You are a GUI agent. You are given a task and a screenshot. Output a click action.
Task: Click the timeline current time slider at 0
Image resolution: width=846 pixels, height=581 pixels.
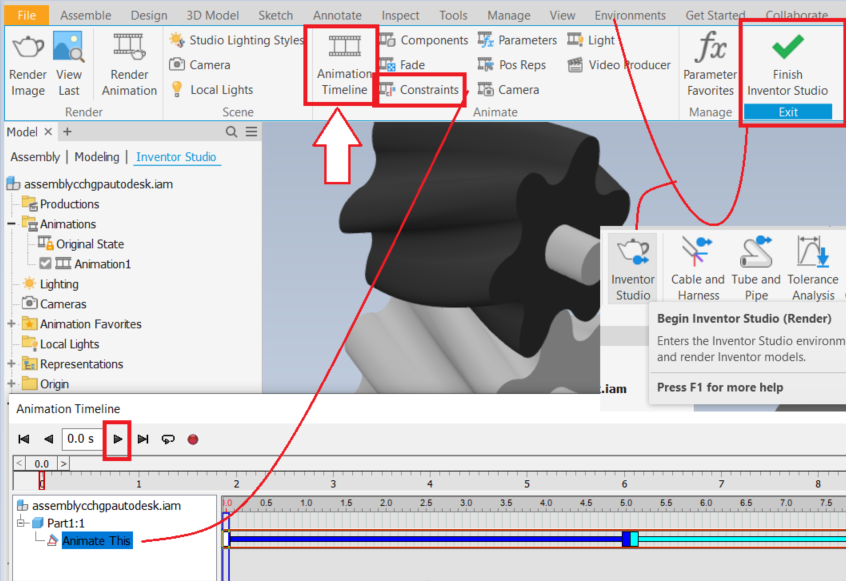[42, 480]
